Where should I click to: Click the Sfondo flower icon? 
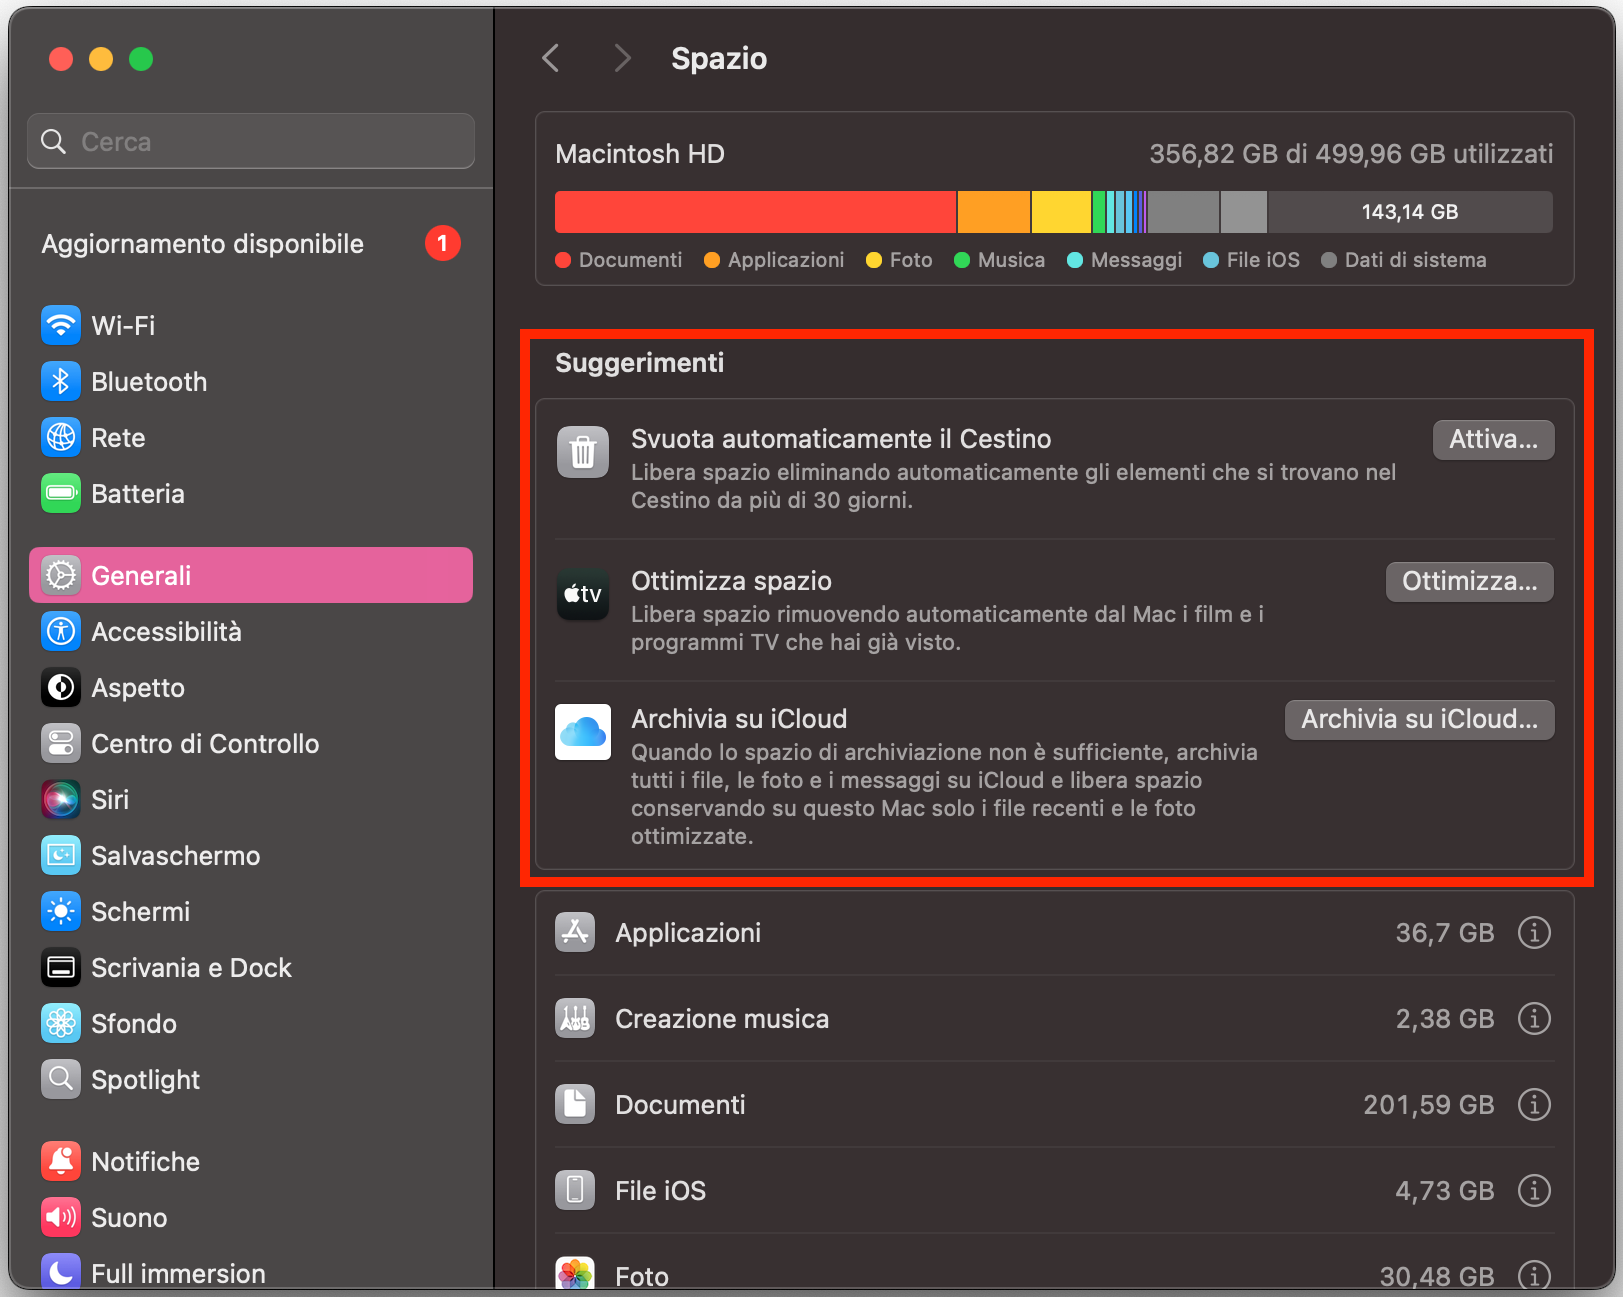pyautogui.click(x=61, y=1023)
